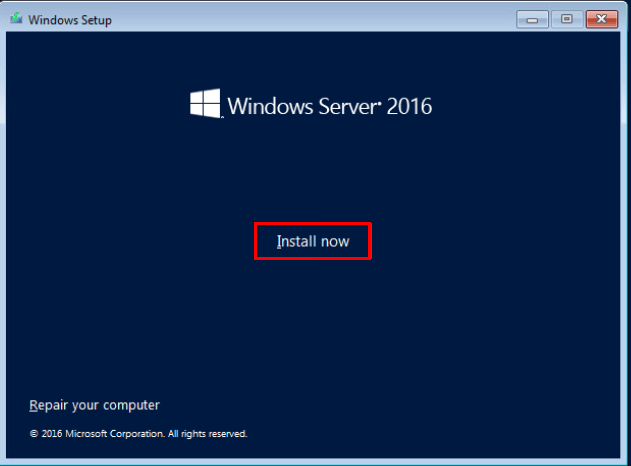The width and height of the screenshot is (631, 466).
Task: Click the Windows Setup title bar icon
Action: click(16, 19)
